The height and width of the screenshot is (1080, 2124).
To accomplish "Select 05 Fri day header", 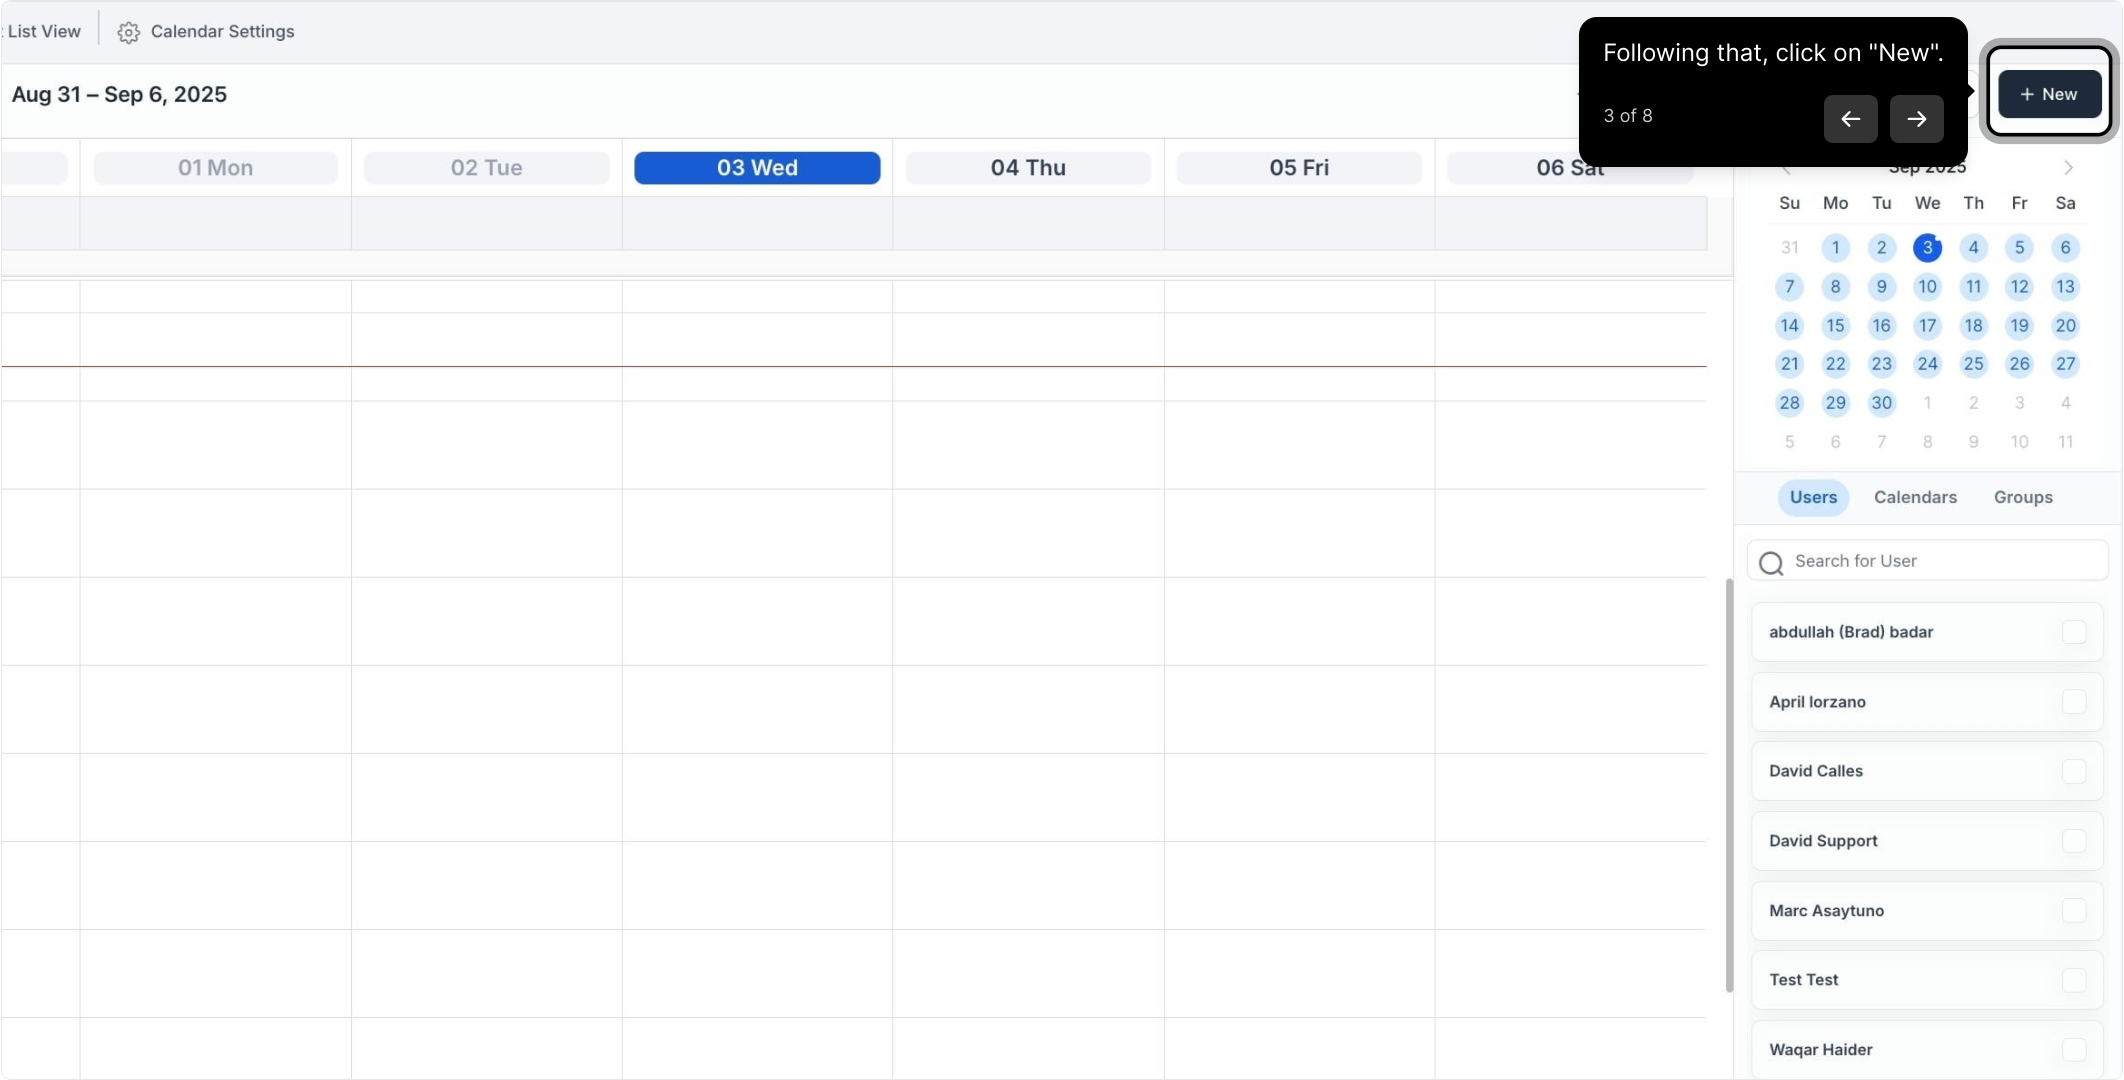I will [1299, 168].
